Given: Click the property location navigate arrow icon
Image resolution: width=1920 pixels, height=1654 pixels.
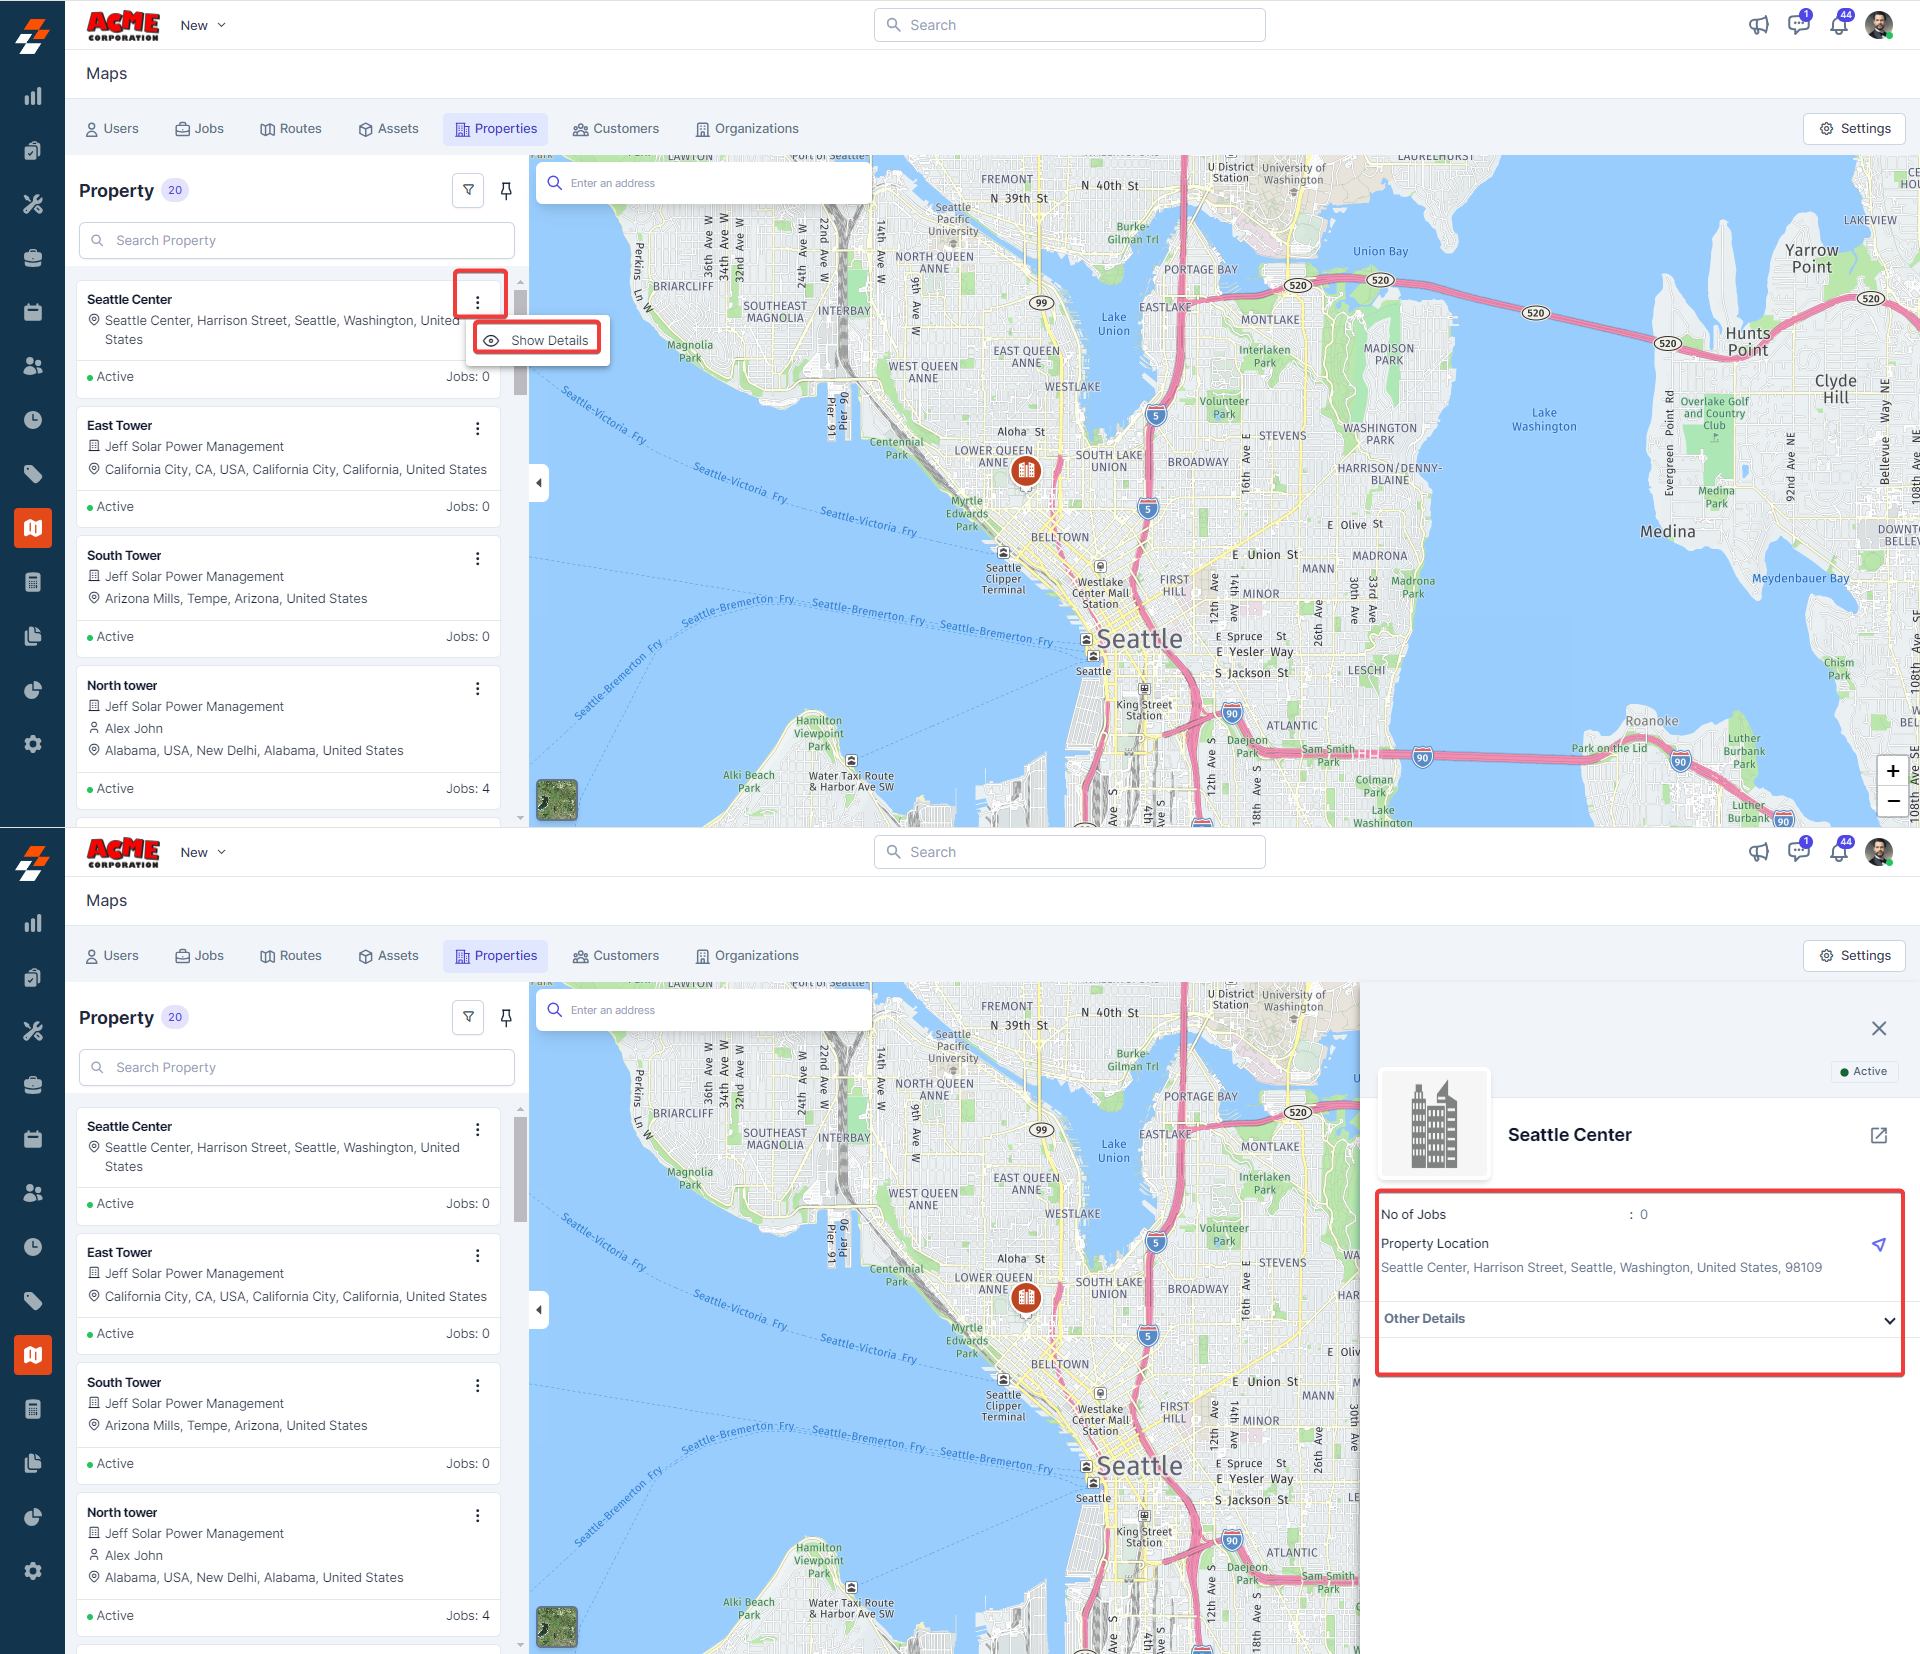Looking at the screenshot, I should pyautogui.click(x=1878, y=1244).
